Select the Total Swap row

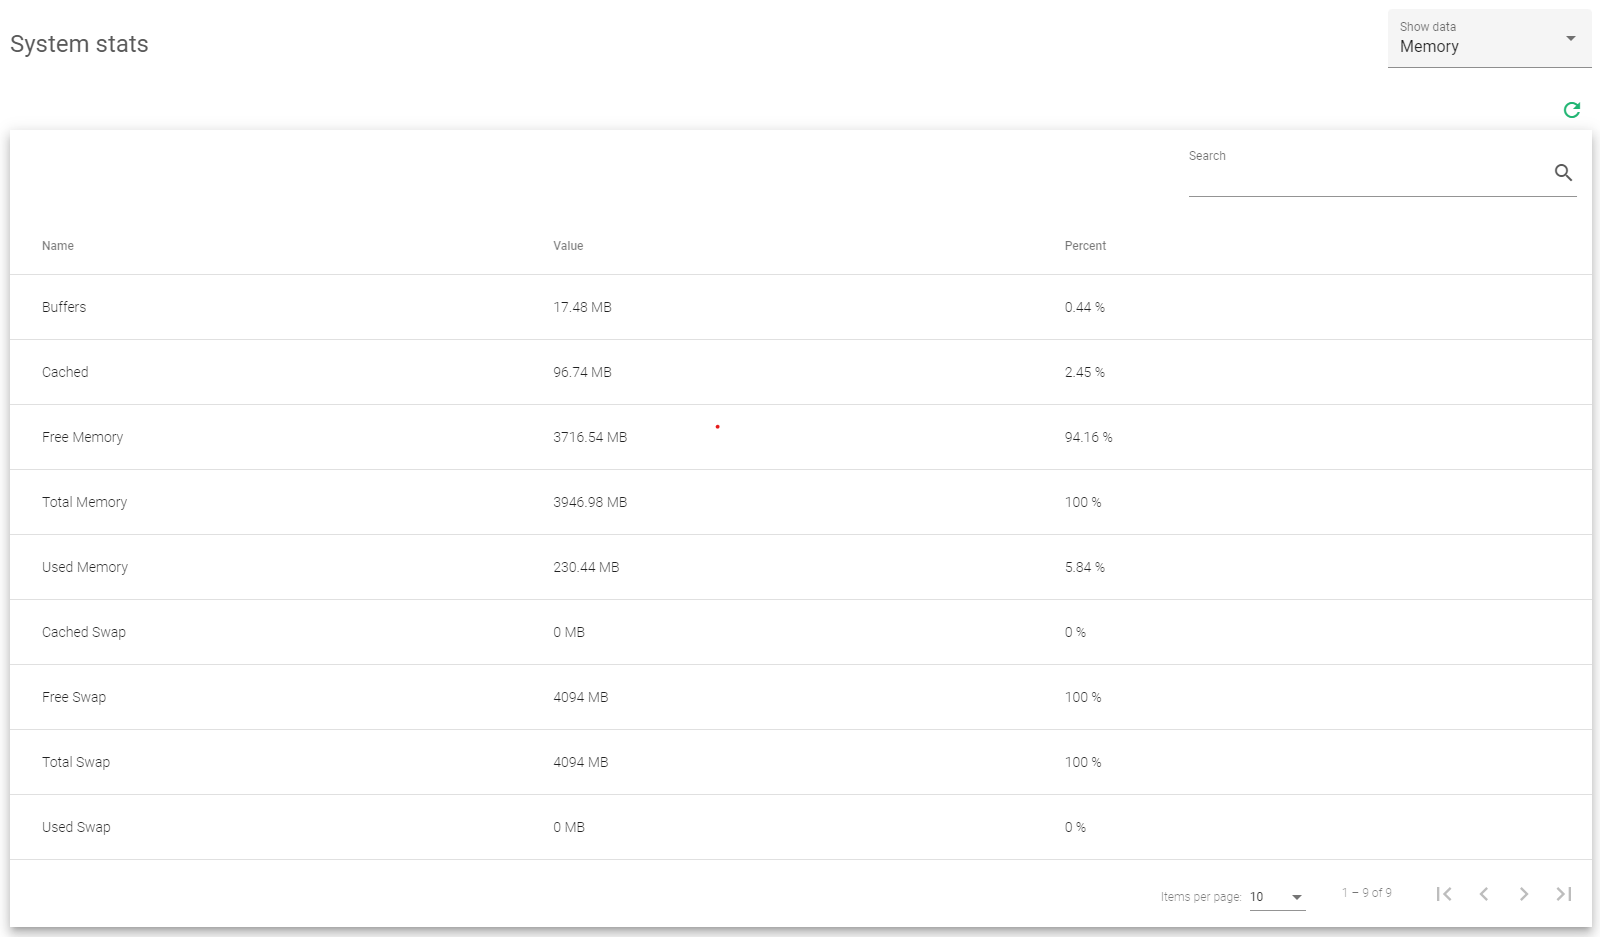[400, 762]
